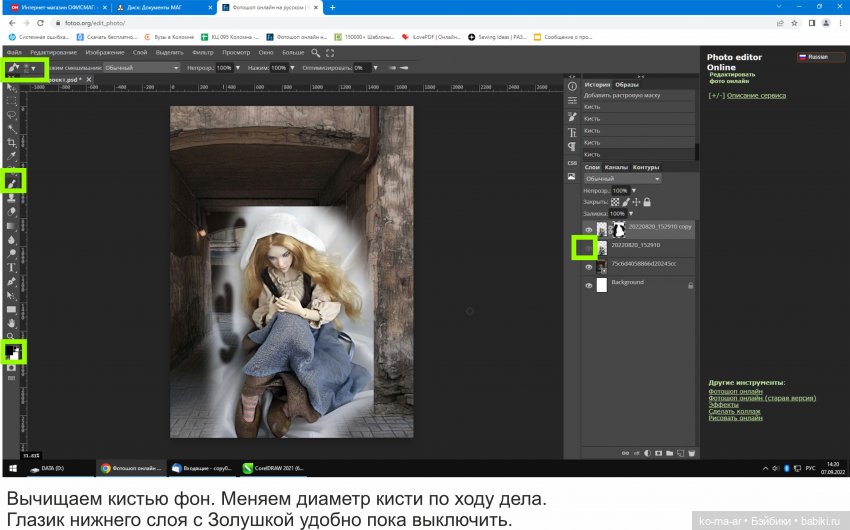850x530 pixels.
Task: Toggle lock image pixels brush icon
Action: (x=626, y=202)
